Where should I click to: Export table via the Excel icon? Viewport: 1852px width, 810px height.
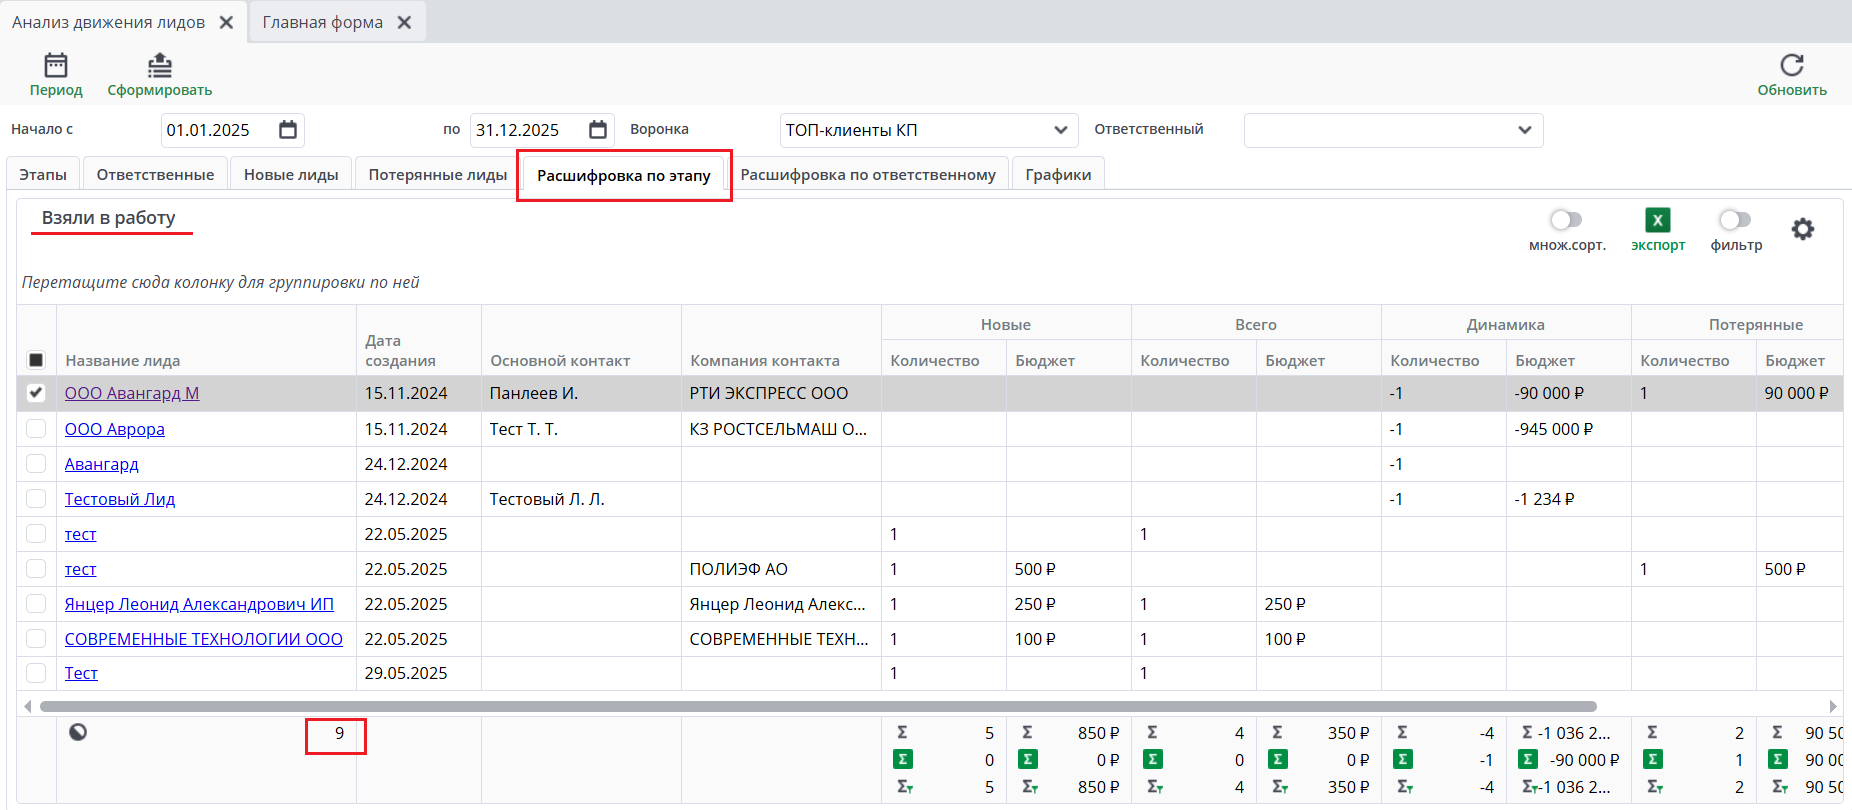tap(1657, 221)
